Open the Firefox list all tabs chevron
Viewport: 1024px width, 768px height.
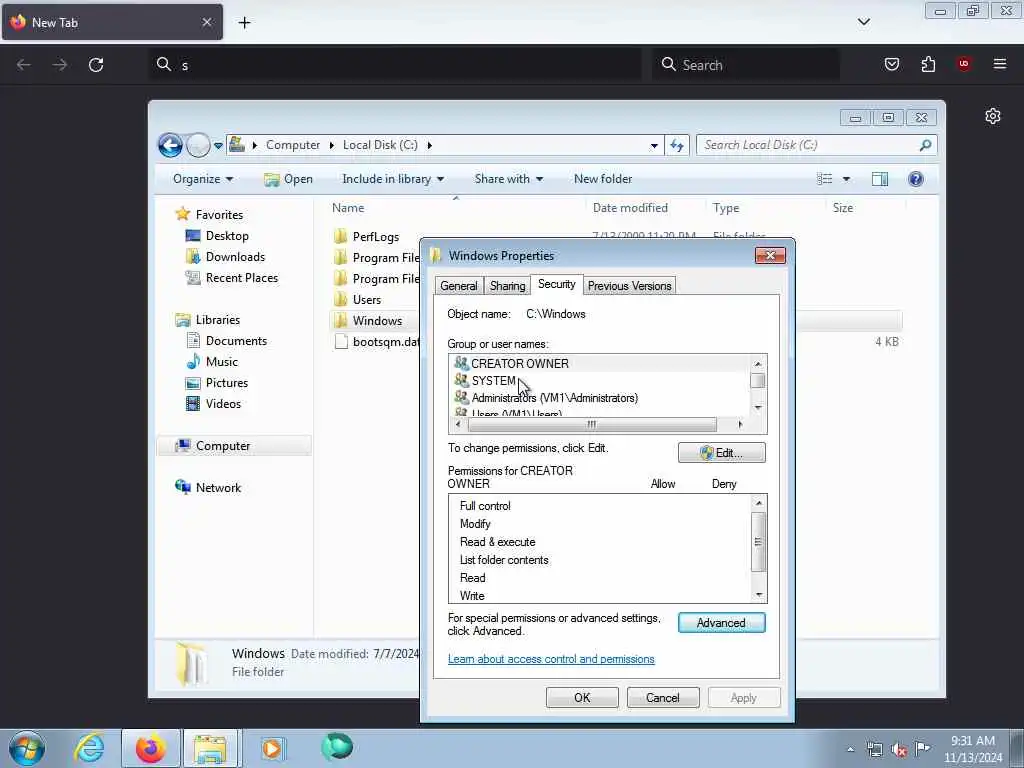coord(863,22)
